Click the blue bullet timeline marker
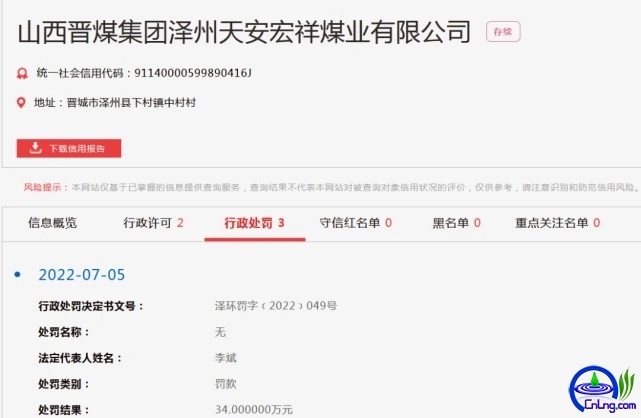Image resolution: width=641 pixels, height=418 pixels. click(x=18, y=275)
